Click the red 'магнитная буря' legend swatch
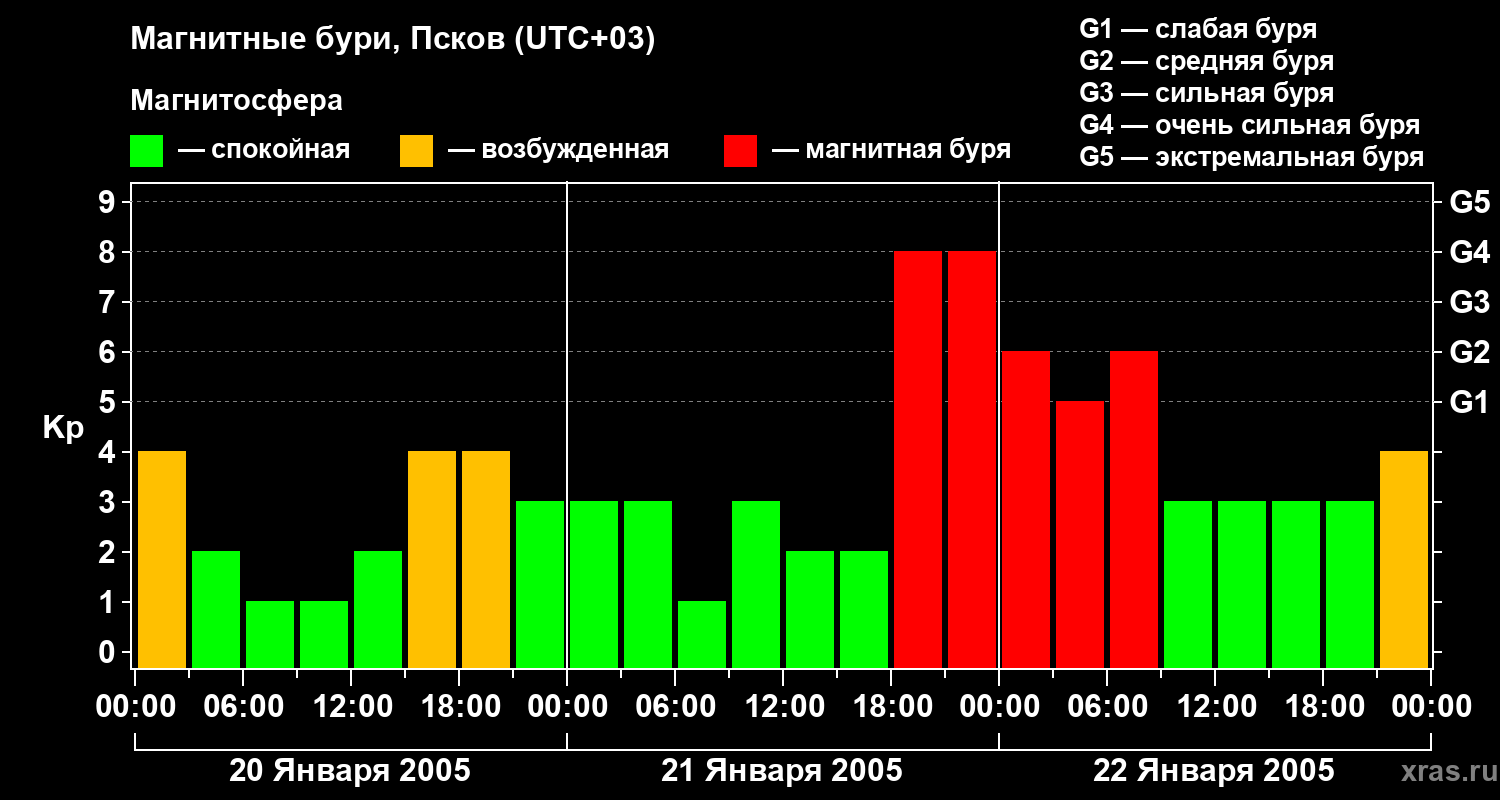Screen dimensions: 1500x800 click(x=740, y=151)
